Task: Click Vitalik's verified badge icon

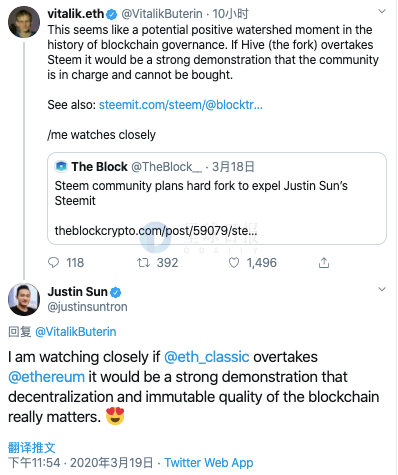Action: coord(112,14)
